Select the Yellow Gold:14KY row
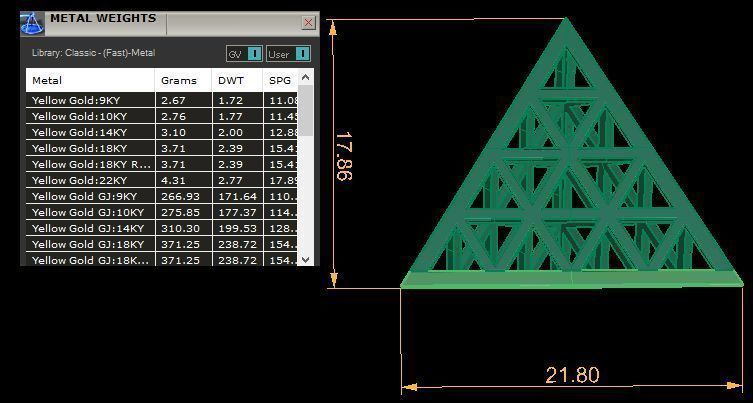Image resolution: width=753 pixels, height=403 pixels. click(x=162, y=132)
